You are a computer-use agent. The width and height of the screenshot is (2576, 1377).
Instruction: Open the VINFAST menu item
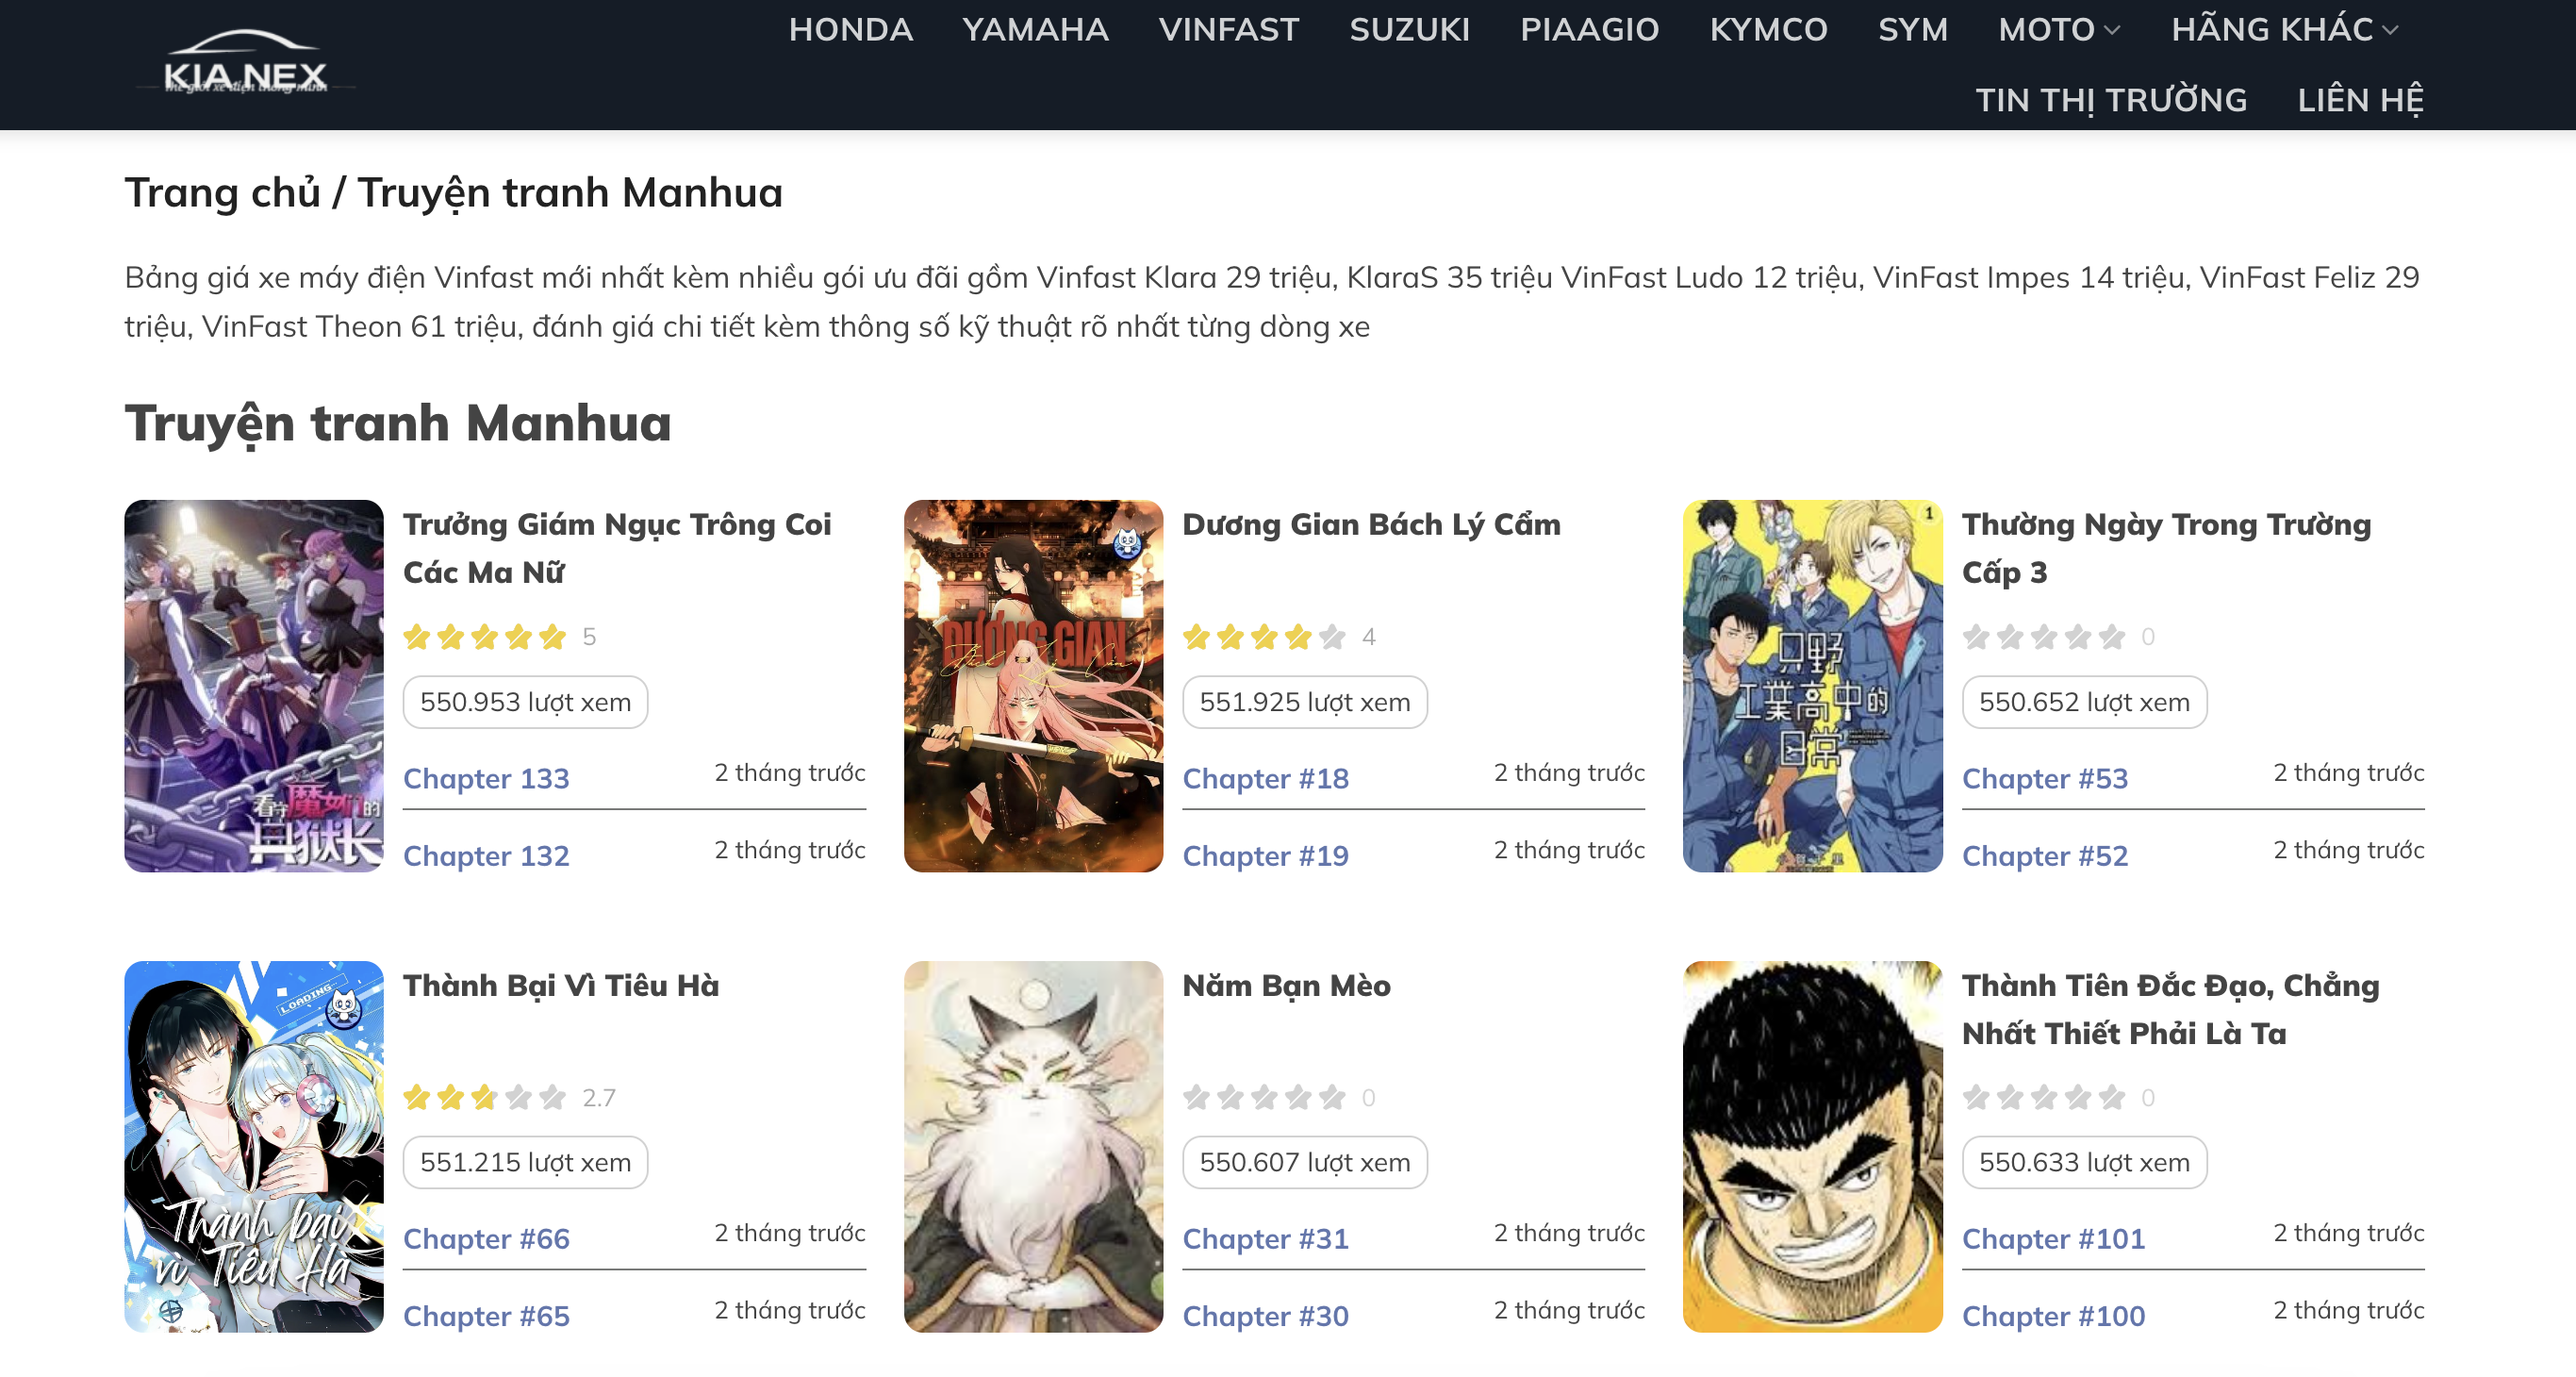1228,30
